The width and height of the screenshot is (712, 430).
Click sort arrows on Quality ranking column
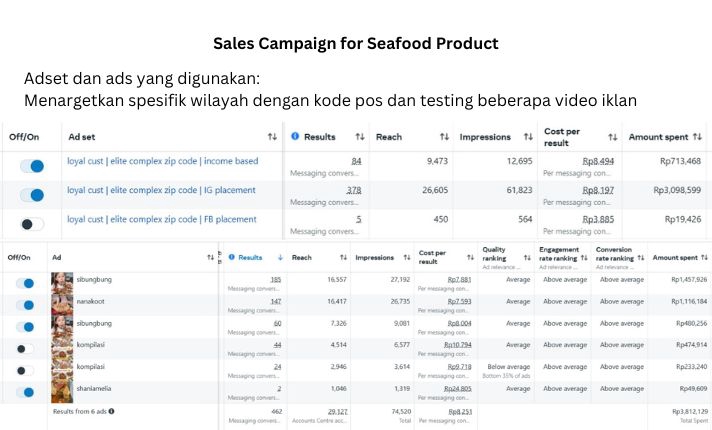(x=528, y=257)
